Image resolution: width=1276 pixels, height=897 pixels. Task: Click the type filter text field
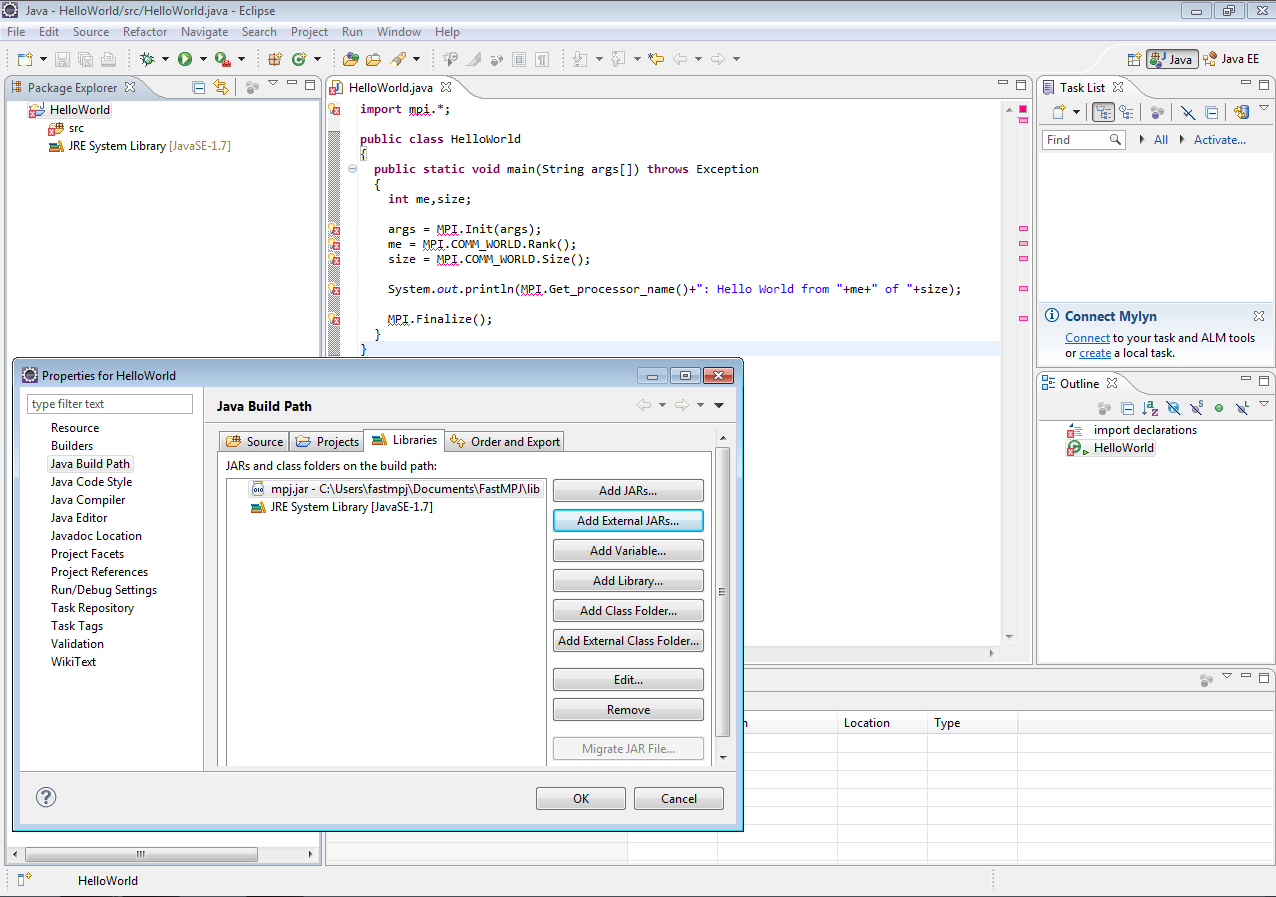[x=110, y=404]
